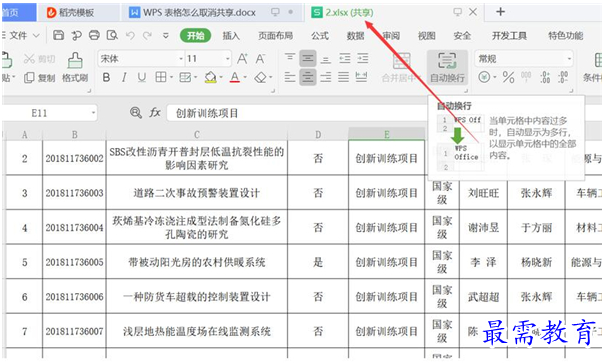Expand the 文件 menu chevron
The height and width of the screenshot is (364, 604).
36,35
